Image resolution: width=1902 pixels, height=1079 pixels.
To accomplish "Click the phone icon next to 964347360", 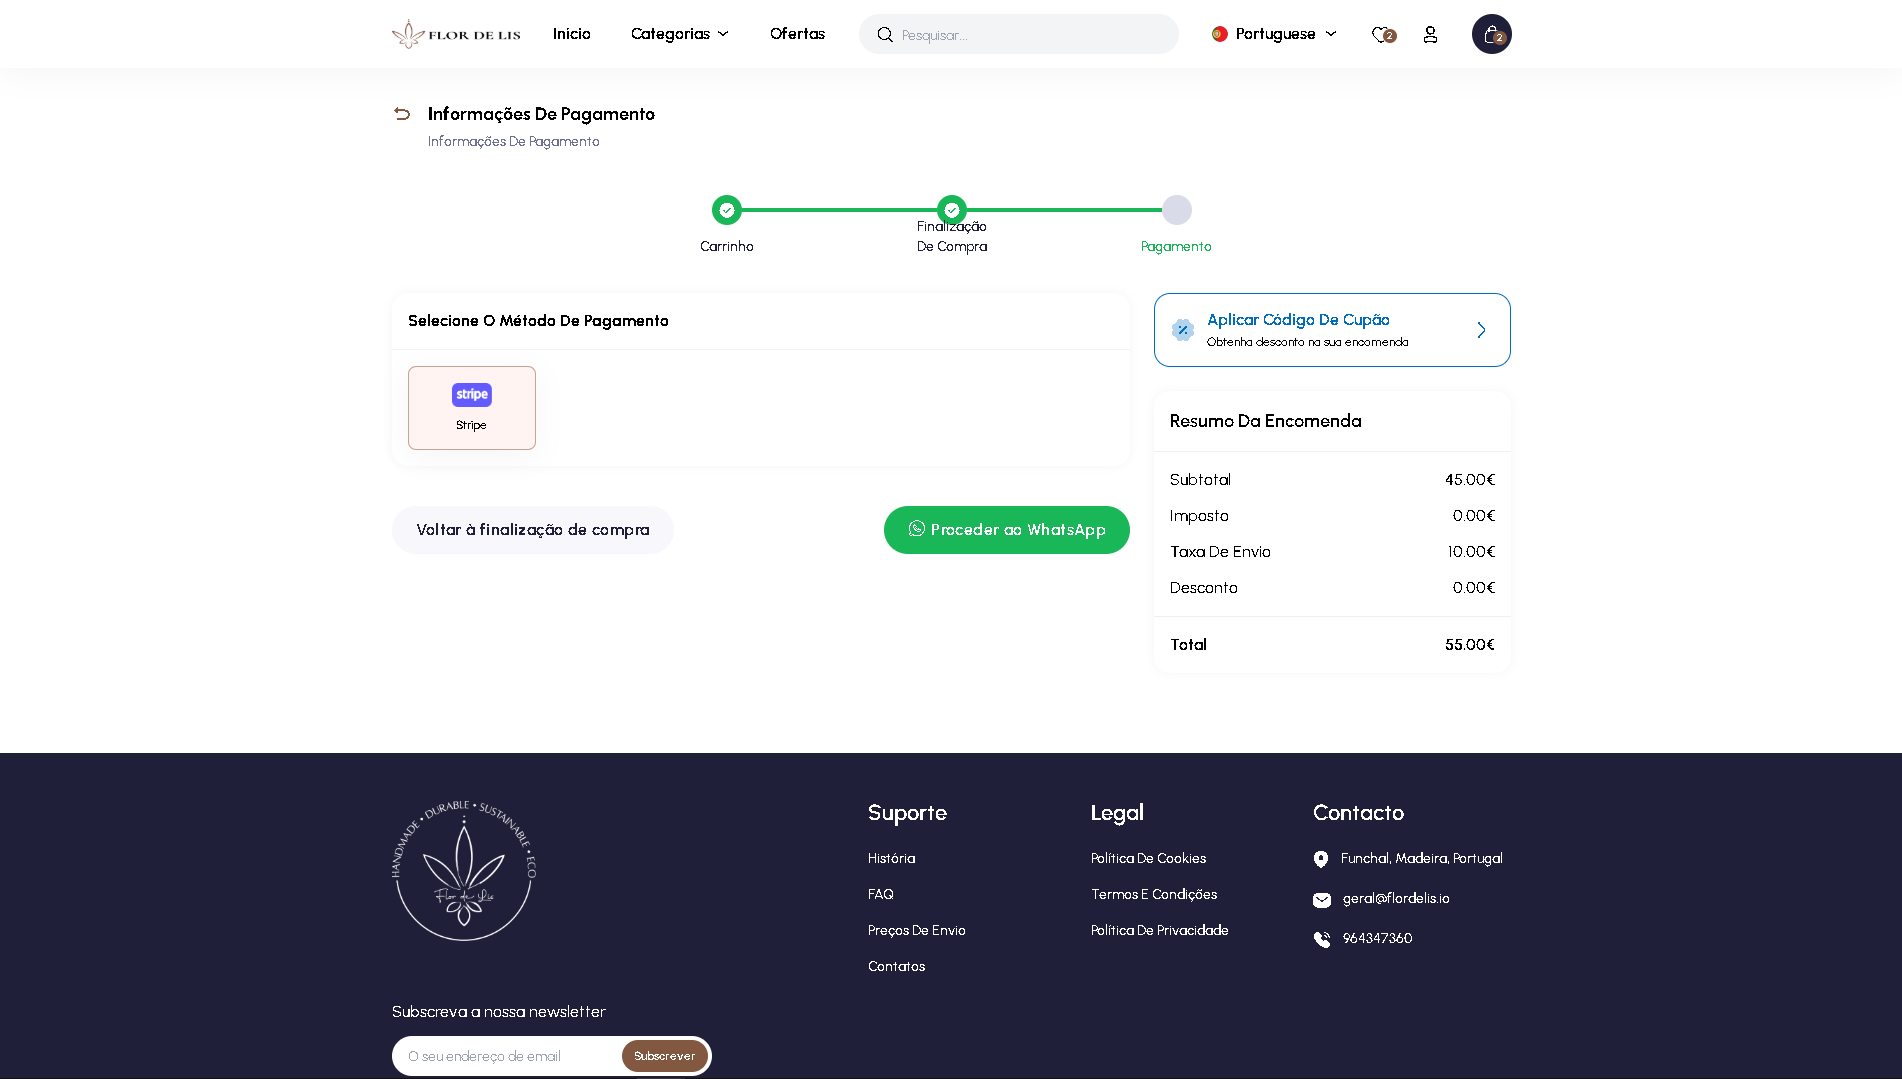I will point(1322,938).
